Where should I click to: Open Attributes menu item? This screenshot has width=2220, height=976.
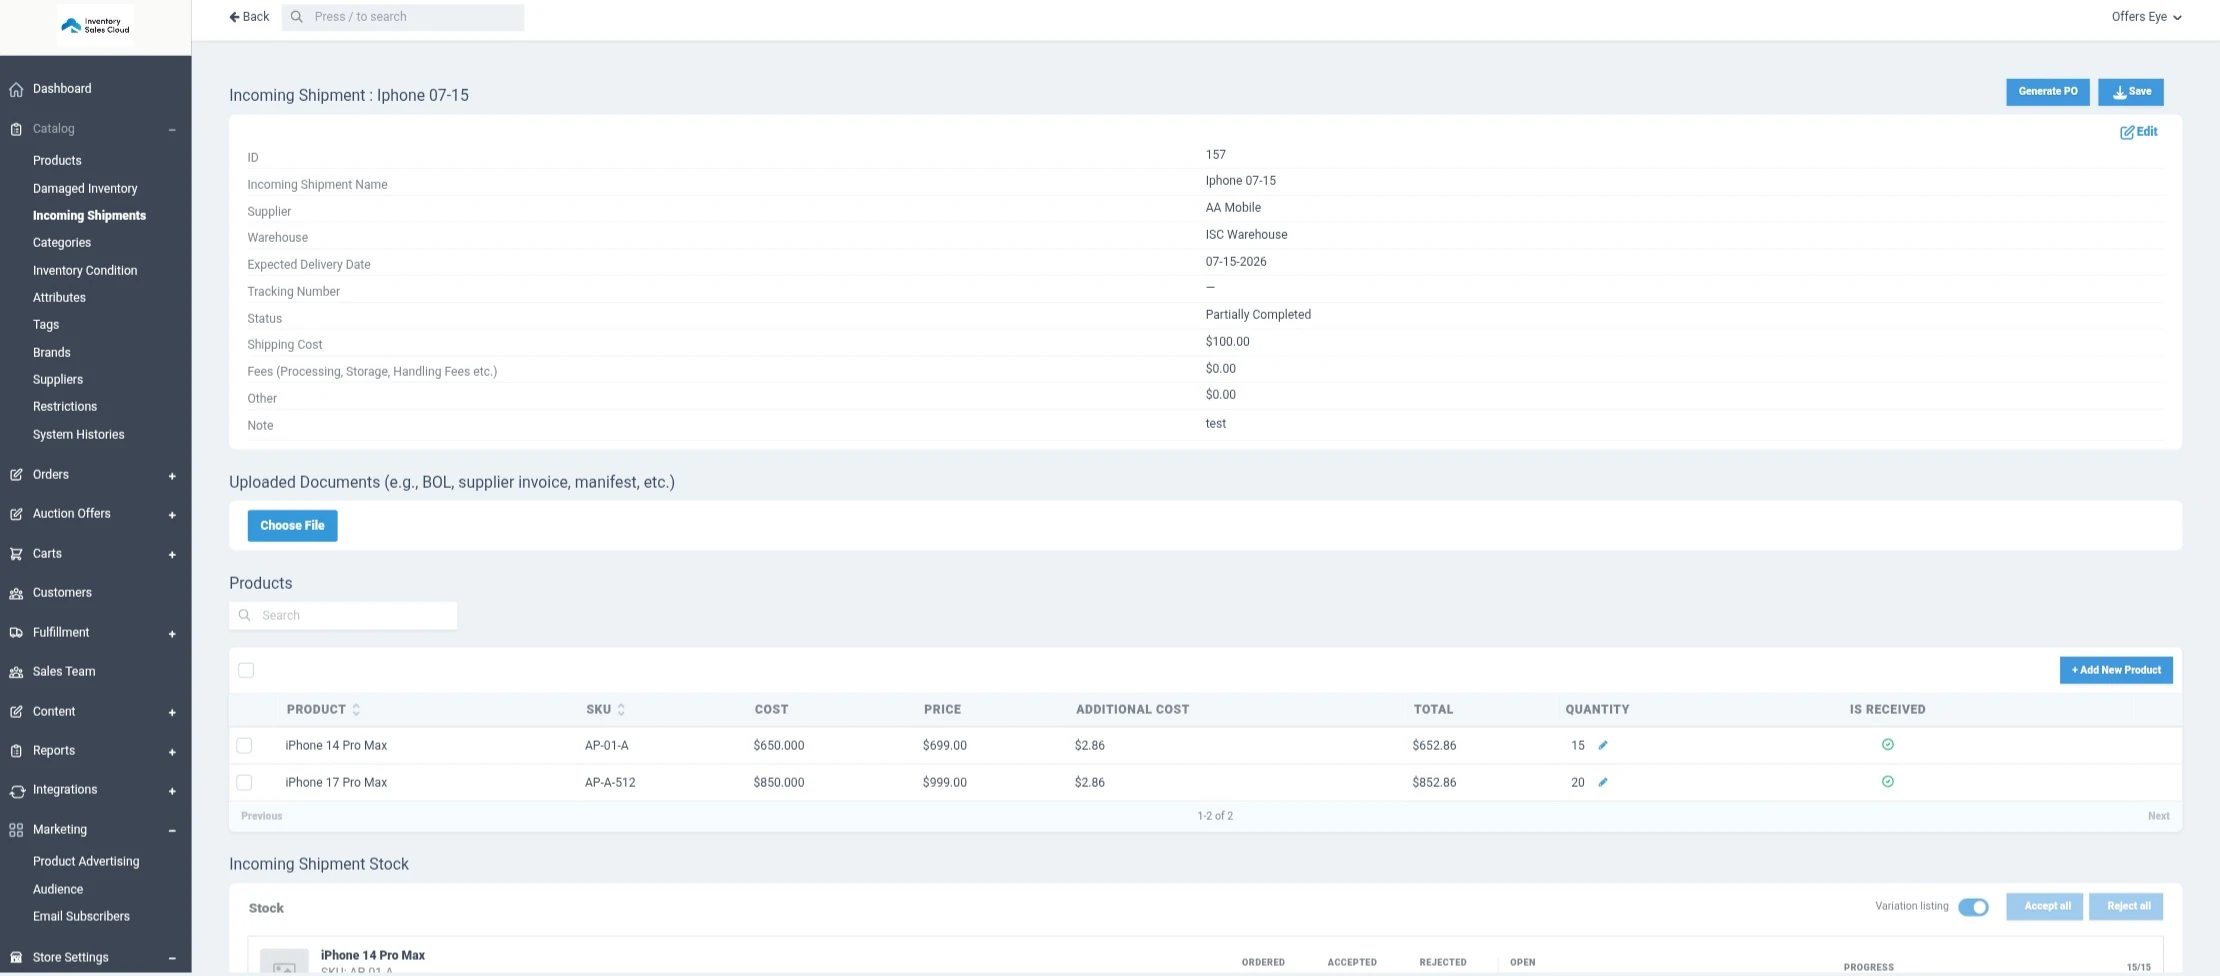pos(59,298)
